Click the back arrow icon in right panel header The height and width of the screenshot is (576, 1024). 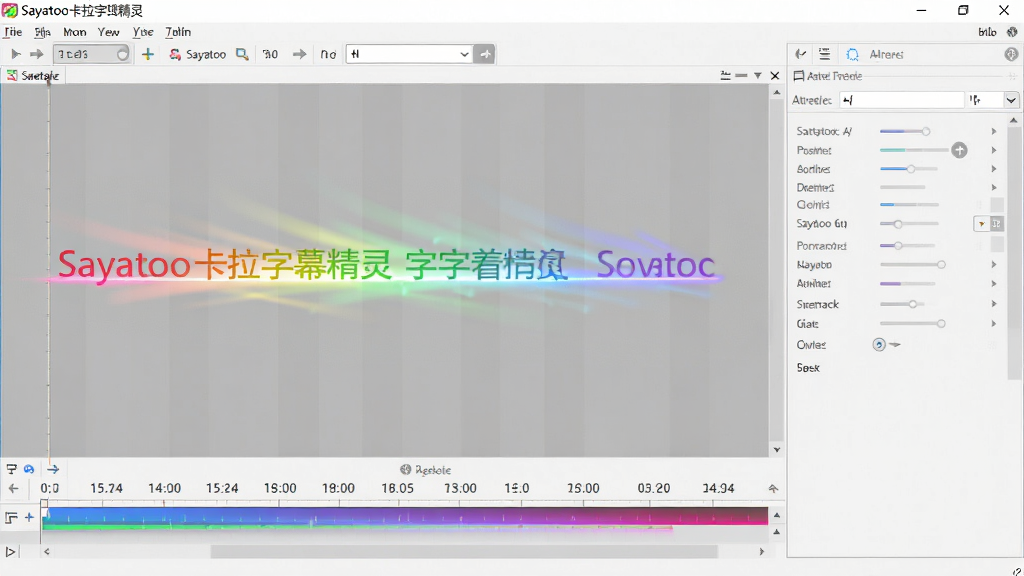[801, 54]
